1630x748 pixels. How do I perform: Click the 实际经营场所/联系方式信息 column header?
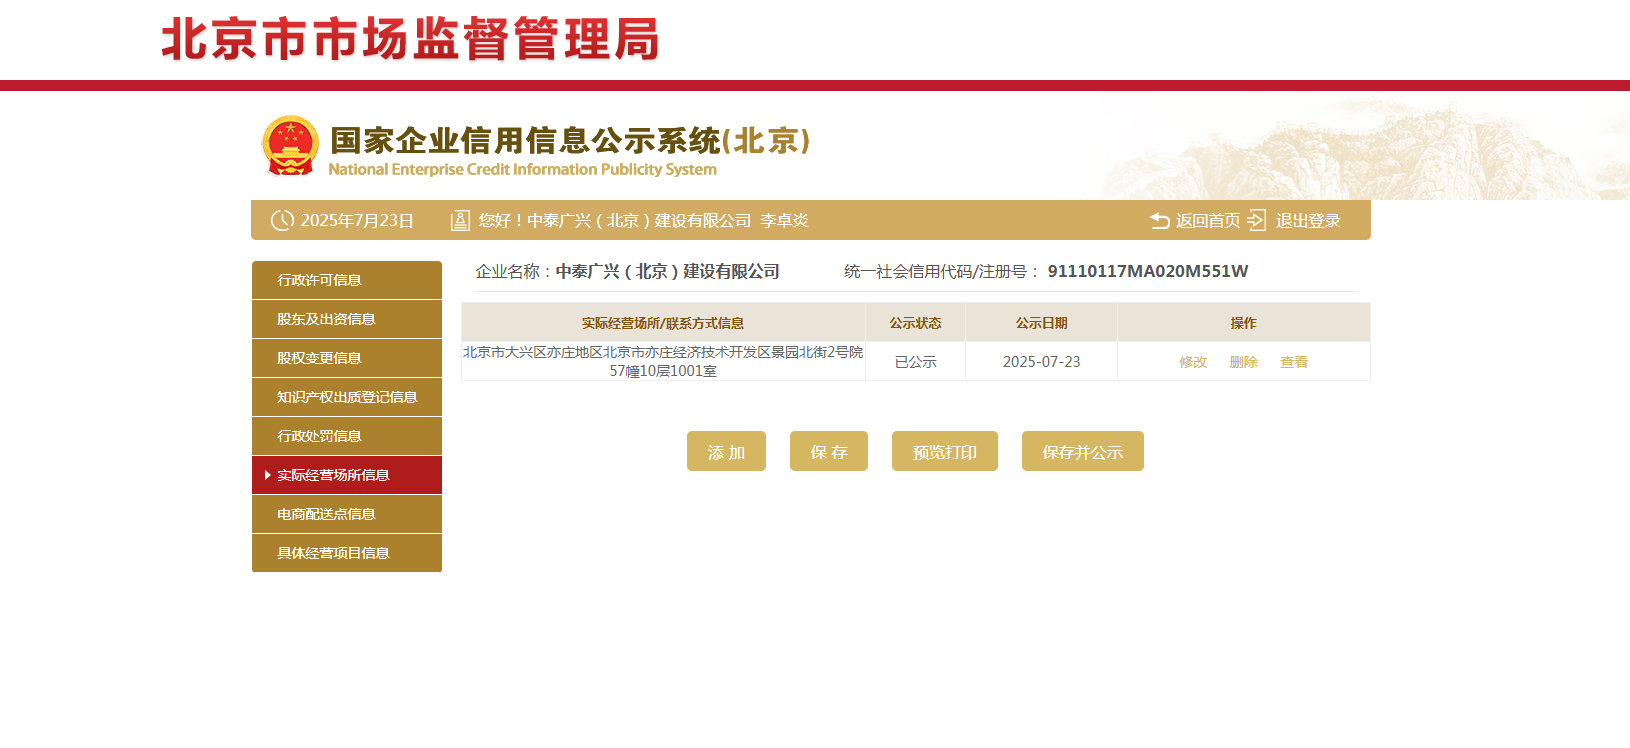(663, 323)
